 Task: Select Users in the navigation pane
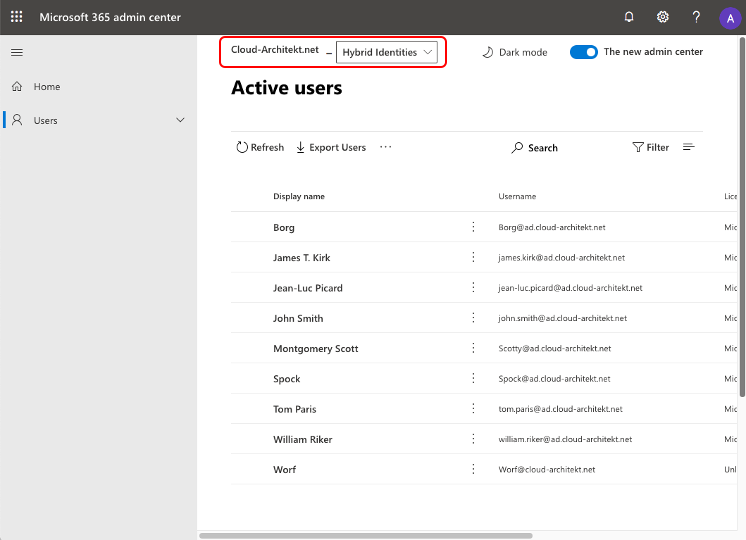coord(45,121)
